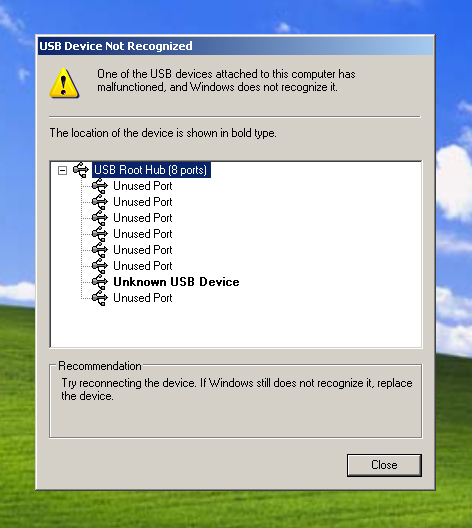472x528 pixels.
Task: Select the fifth Unused Port label
Action: tap(143, 250)
